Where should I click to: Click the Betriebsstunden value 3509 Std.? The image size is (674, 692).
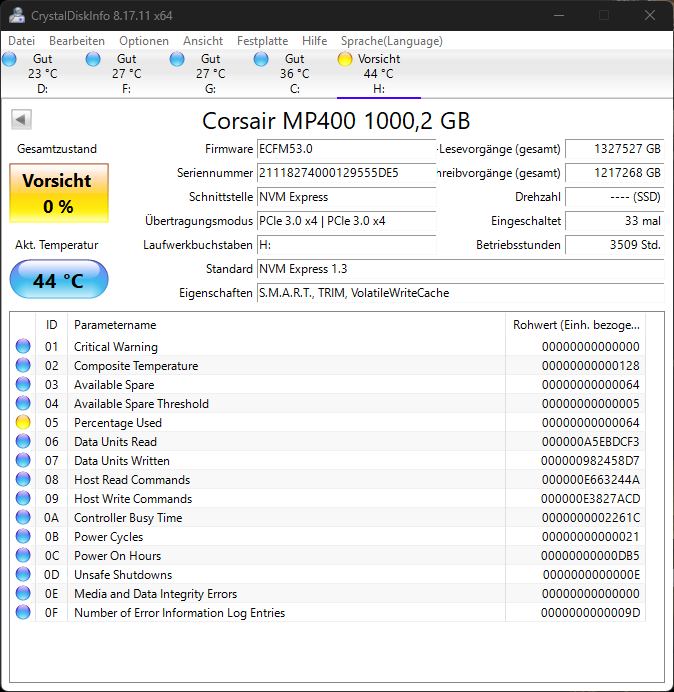point(614,245)
